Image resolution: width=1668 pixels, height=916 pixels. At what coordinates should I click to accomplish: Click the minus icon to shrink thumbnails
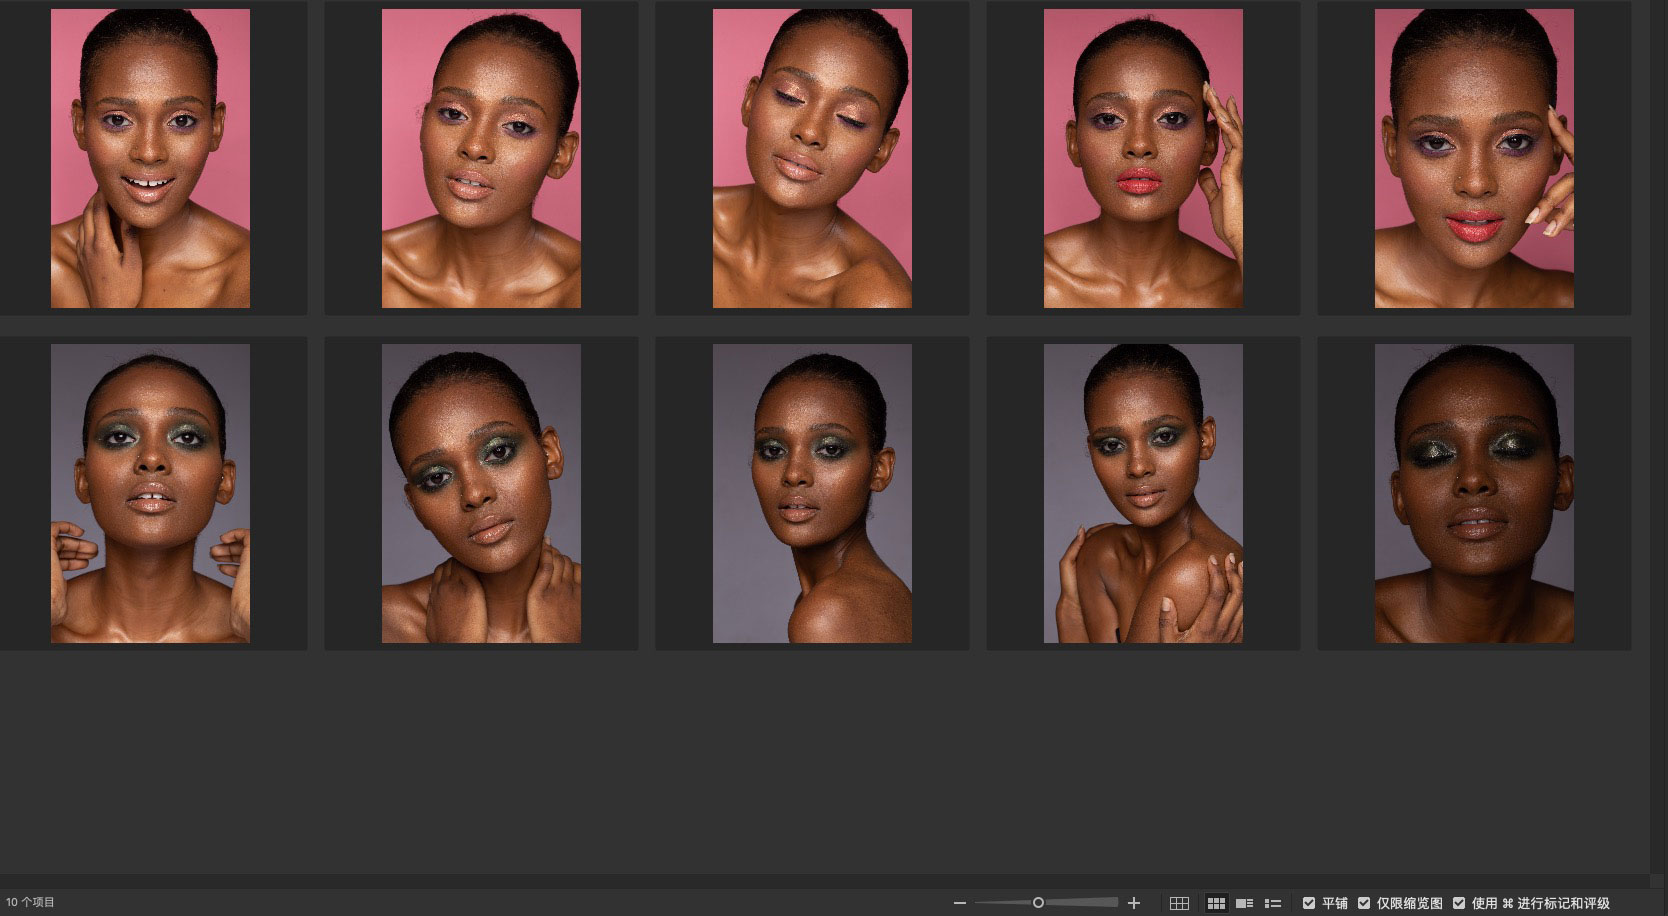click(x=960, y=903)
